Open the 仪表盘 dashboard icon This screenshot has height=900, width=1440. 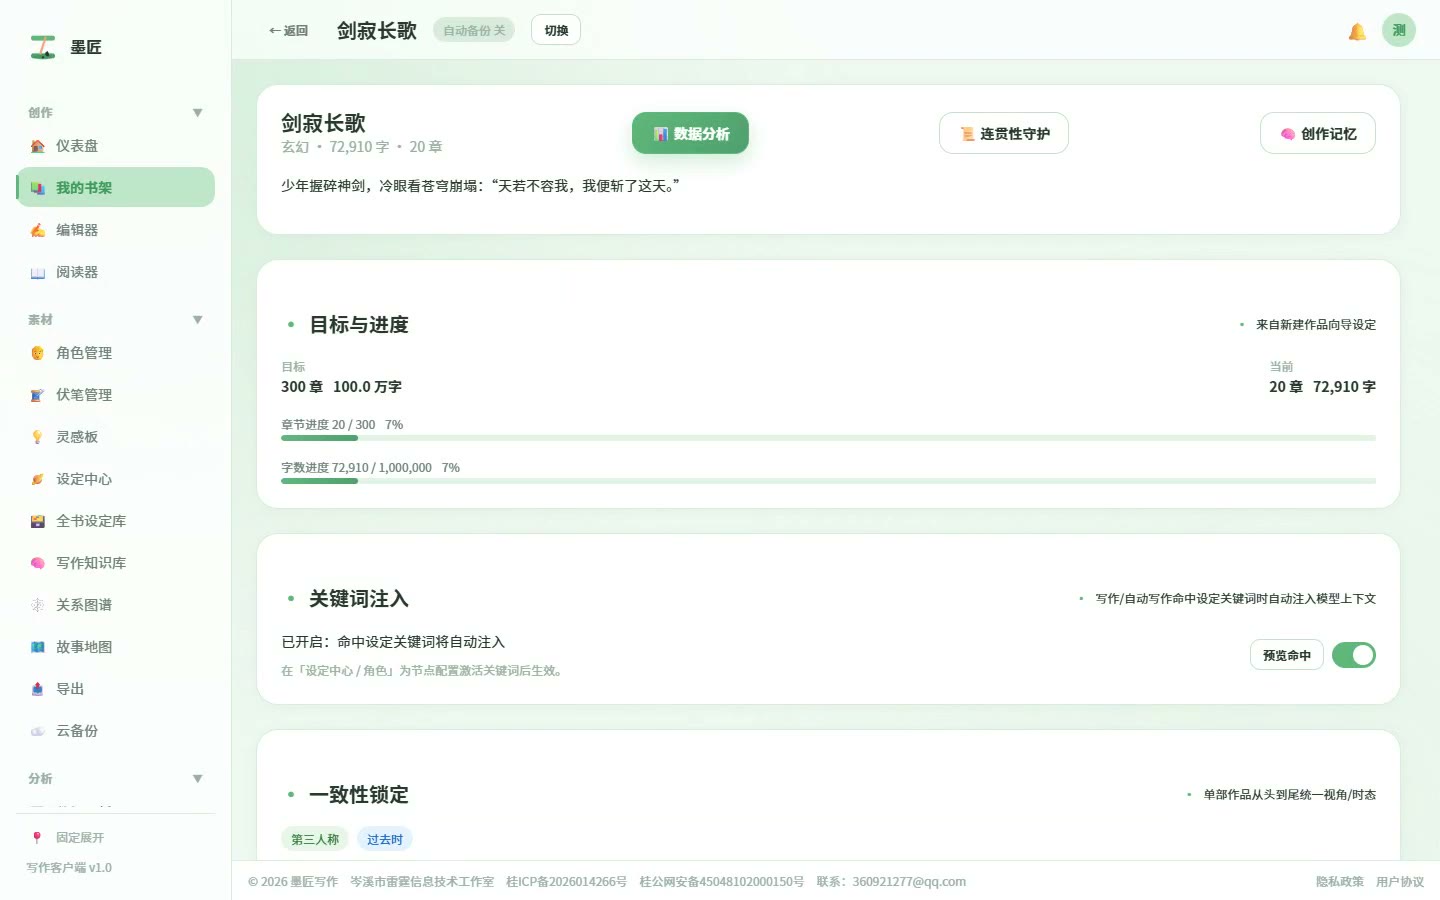pyautogui.click(x=38, y=146)
